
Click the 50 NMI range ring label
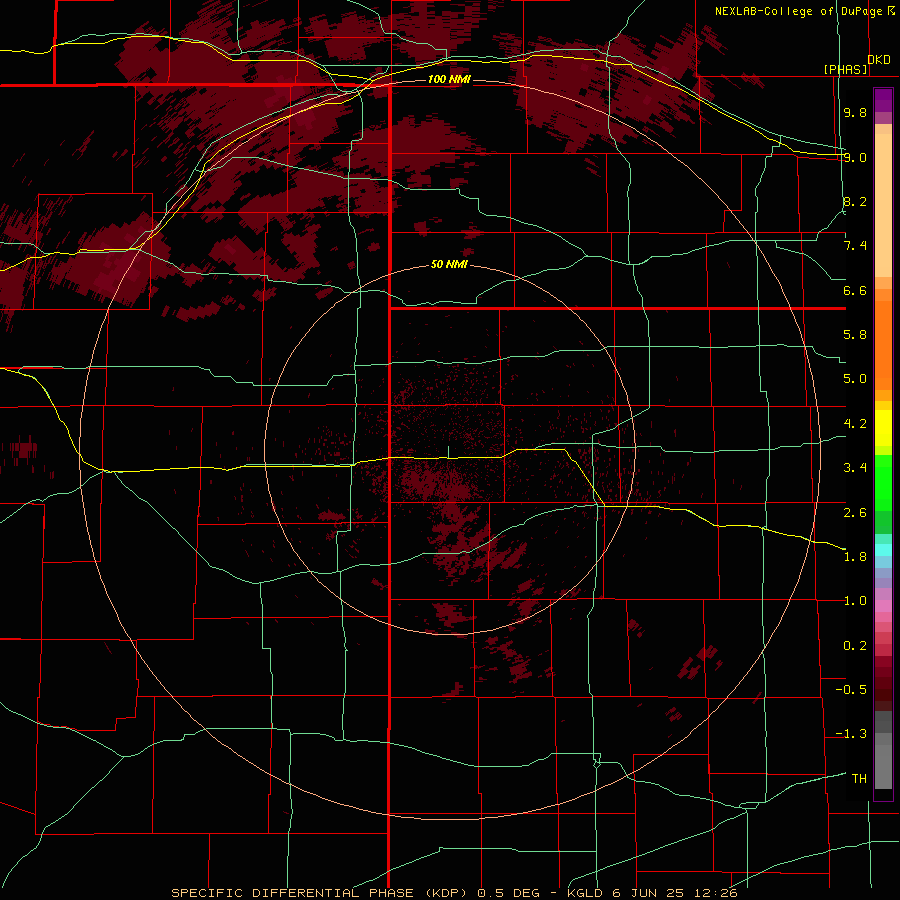[x=449, y=265]
